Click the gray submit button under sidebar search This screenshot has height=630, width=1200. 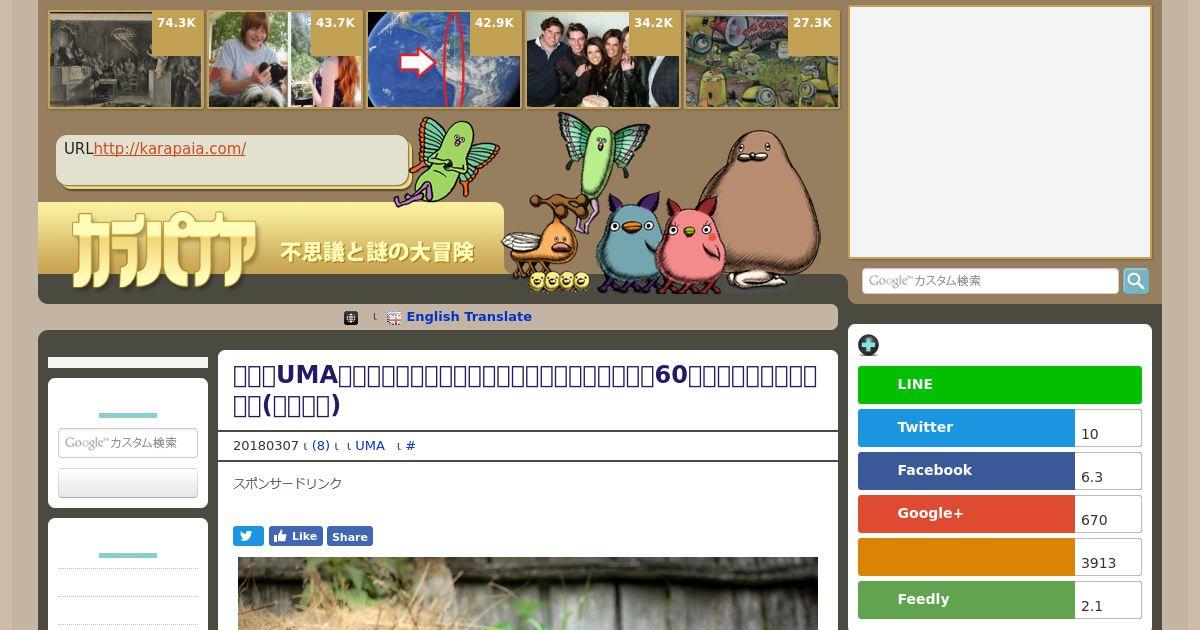128,483
